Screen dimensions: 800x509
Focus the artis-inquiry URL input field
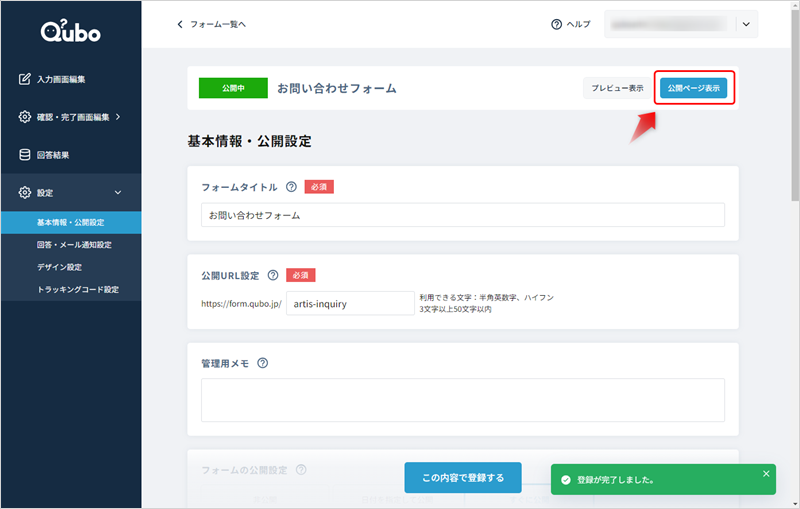(350, 303)
